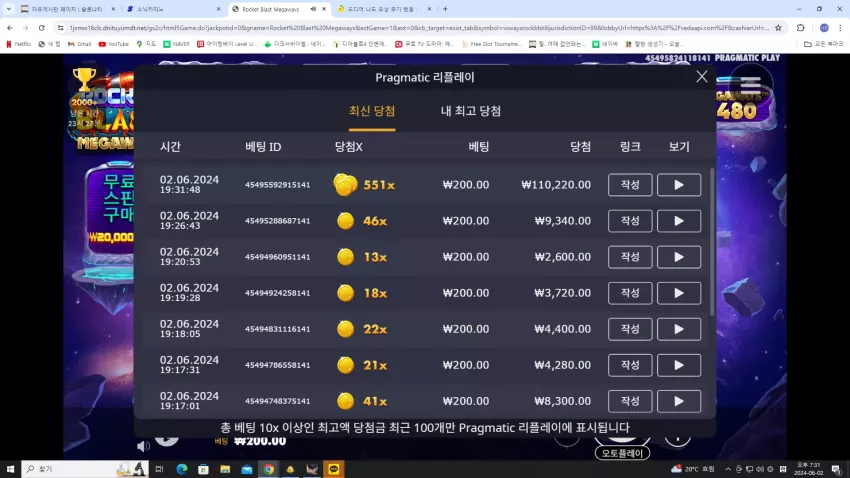Click the 551x coin multiplier icon

coord(345,185)
